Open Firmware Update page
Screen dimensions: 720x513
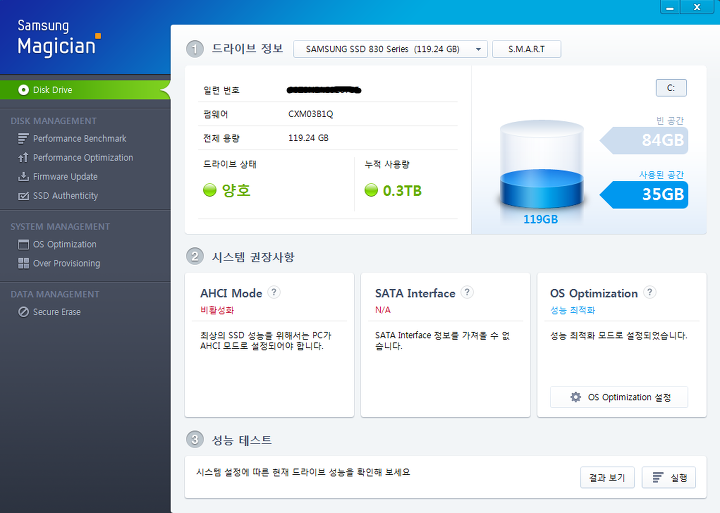coord(65,176)
